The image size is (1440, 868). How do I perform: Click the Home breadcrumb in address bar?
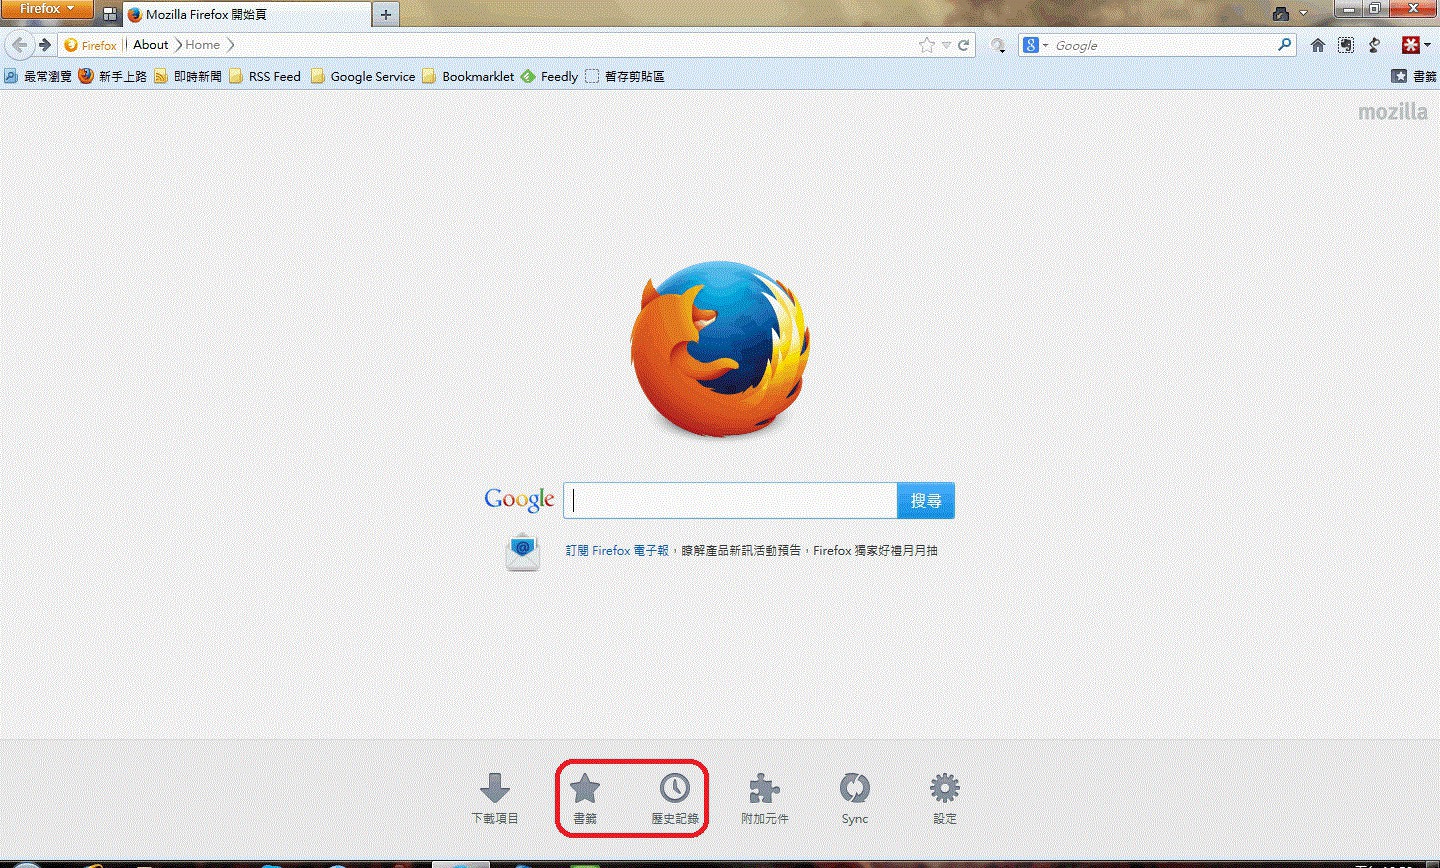pos(202,45)
